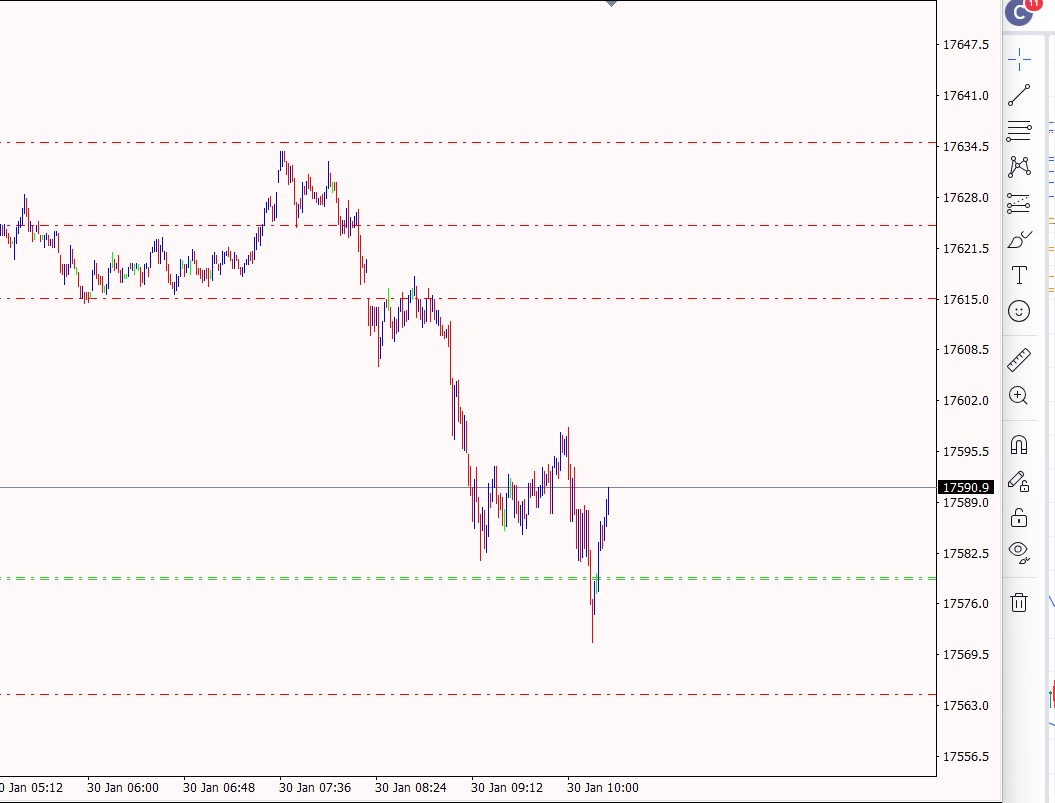Click the 30 Jan 07:36 time label

click(x=315, y=788)
